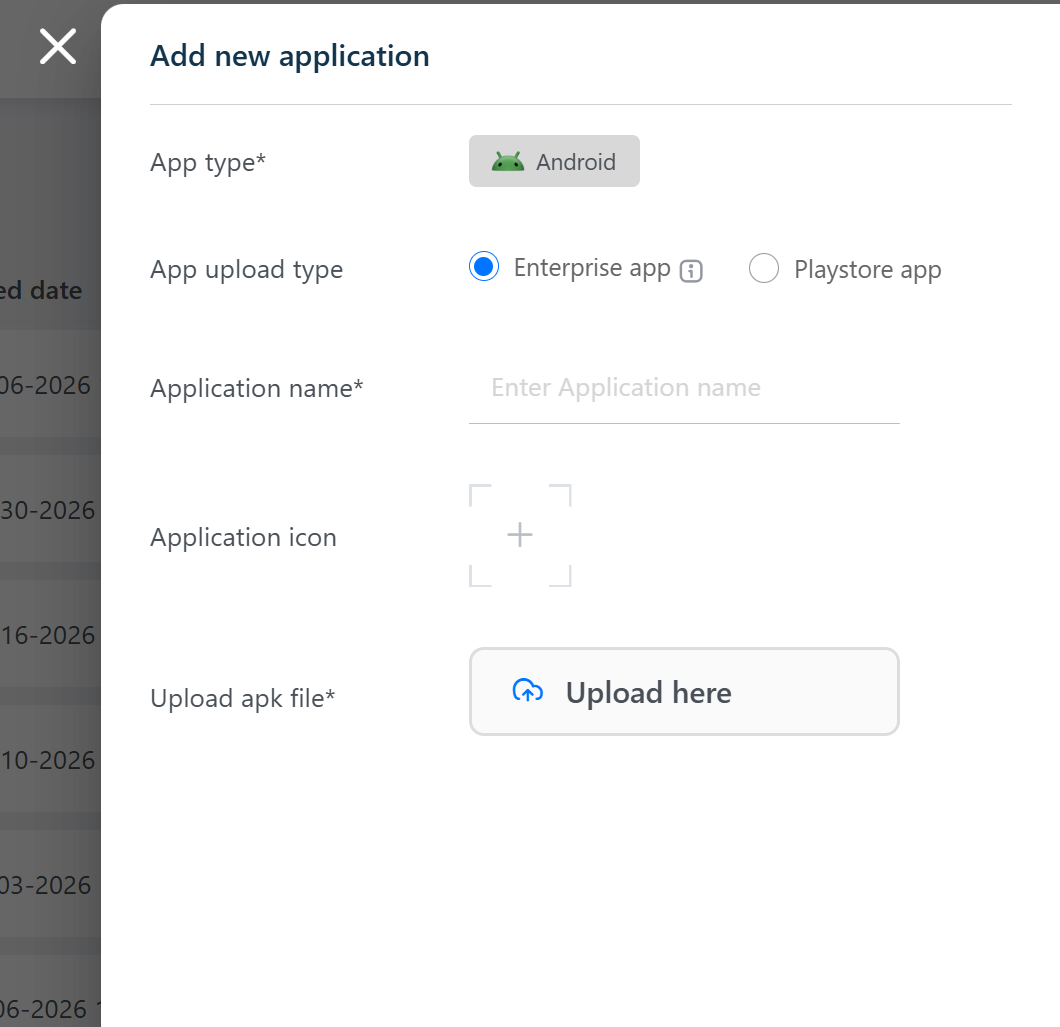Click the green Android robot icon
Image resolution: width=1060 pixels, height=1027 pixels.
point(508,162)
